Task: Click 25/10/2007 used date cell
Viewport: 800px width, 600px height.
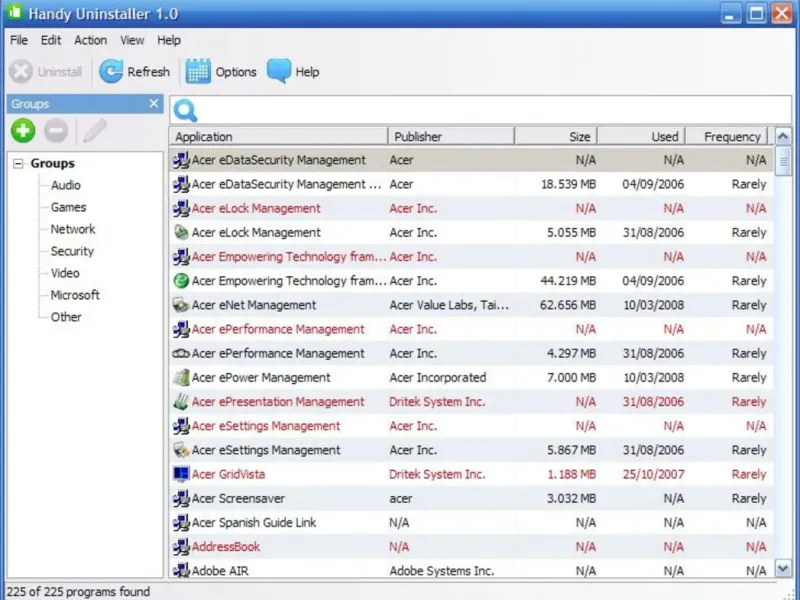Action: [x=653, y=474]
